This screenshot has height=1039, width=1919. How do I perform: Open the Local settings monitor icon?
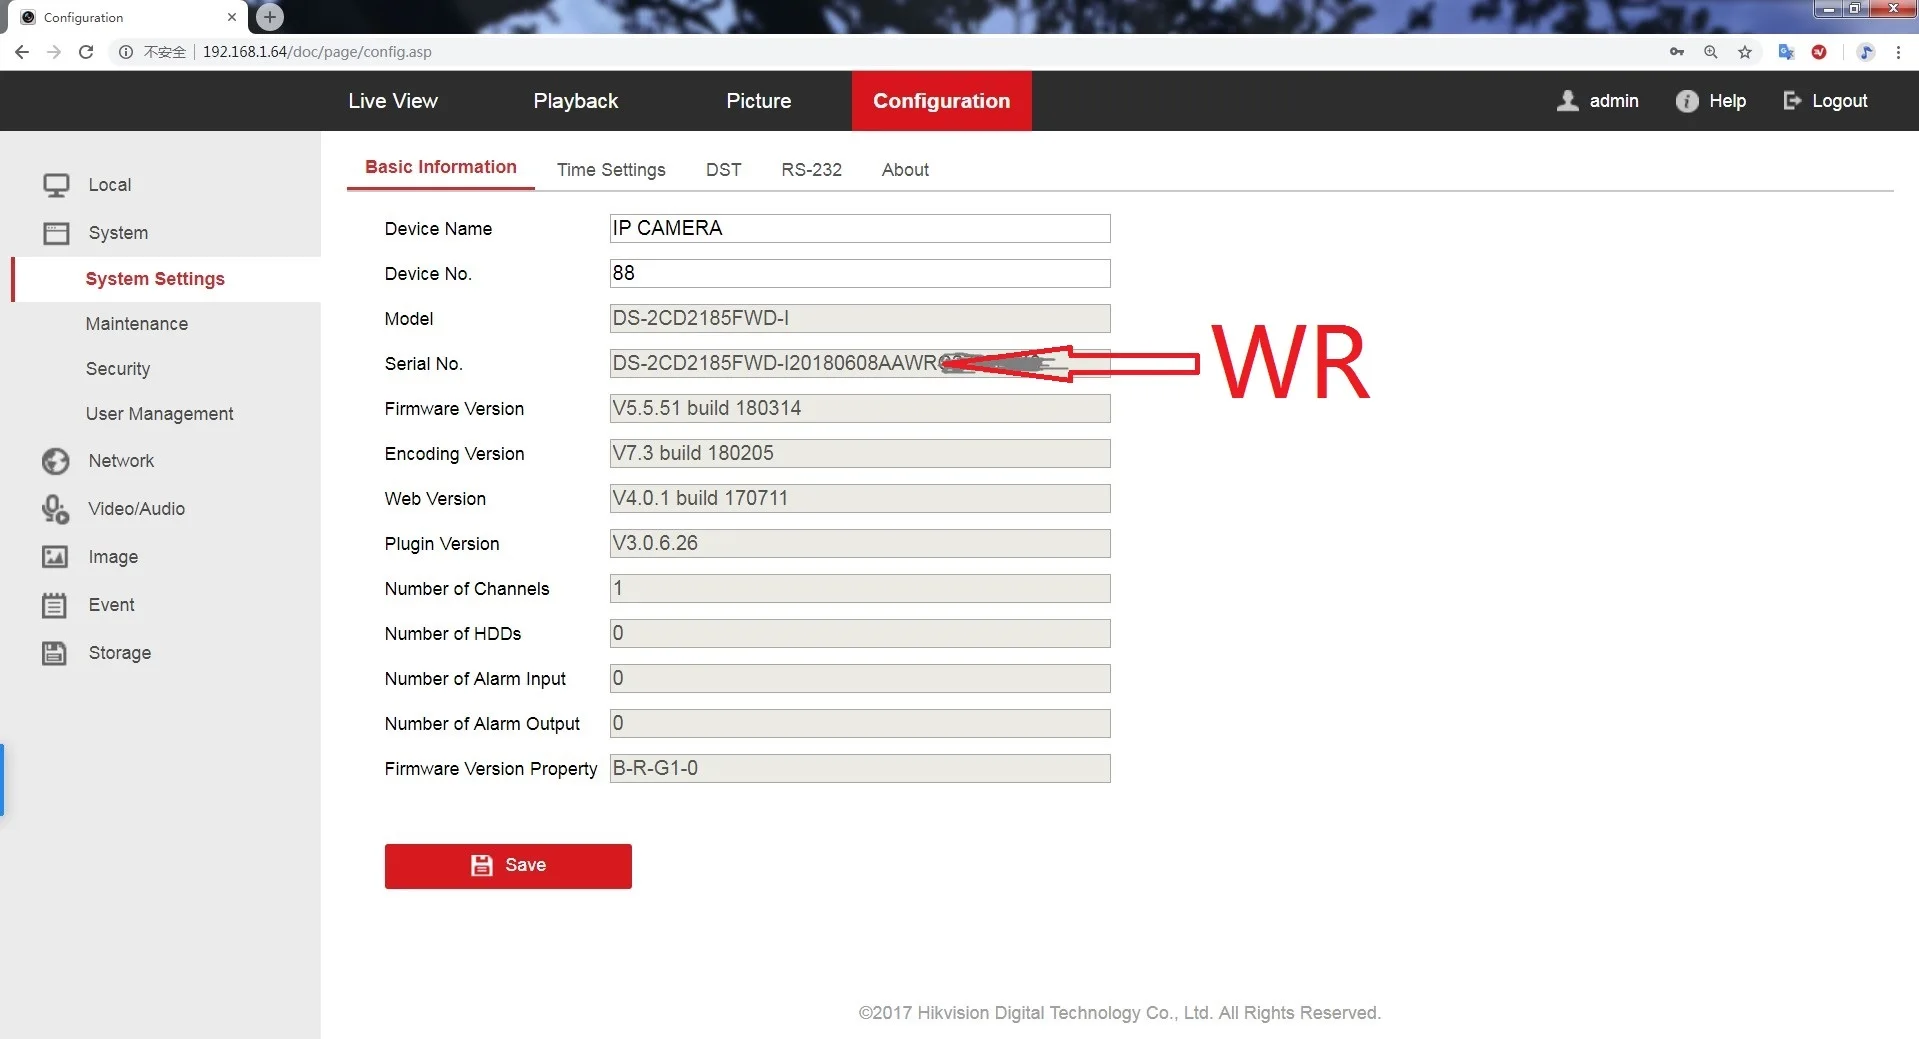(56, 185)
